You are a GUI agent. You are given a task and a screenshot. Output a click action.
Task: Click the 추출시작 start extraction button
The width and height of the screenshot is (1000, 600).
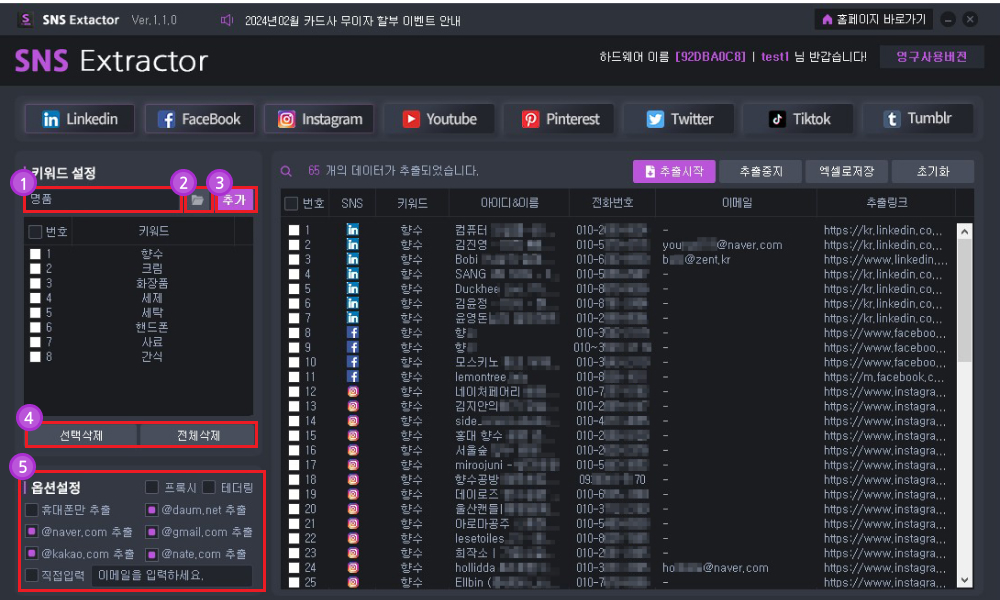coord(674,172)
